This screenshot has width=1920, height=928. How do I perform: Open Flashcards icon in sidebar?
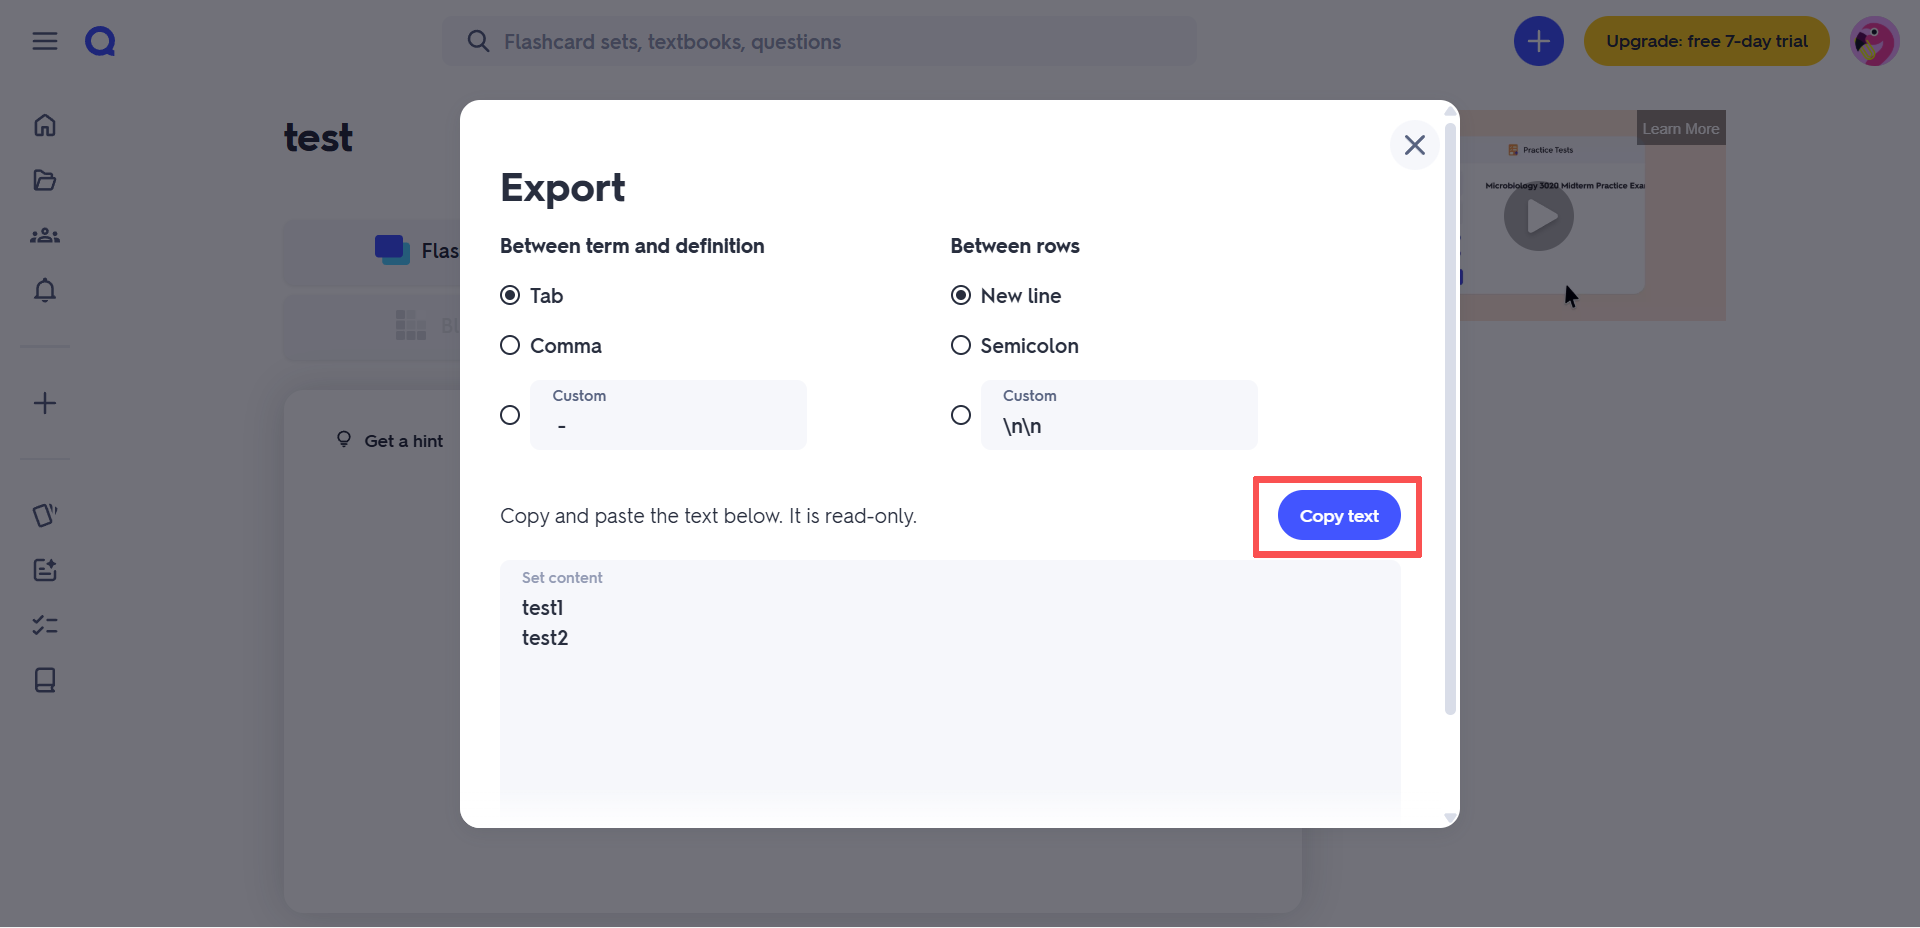(45, 515)
